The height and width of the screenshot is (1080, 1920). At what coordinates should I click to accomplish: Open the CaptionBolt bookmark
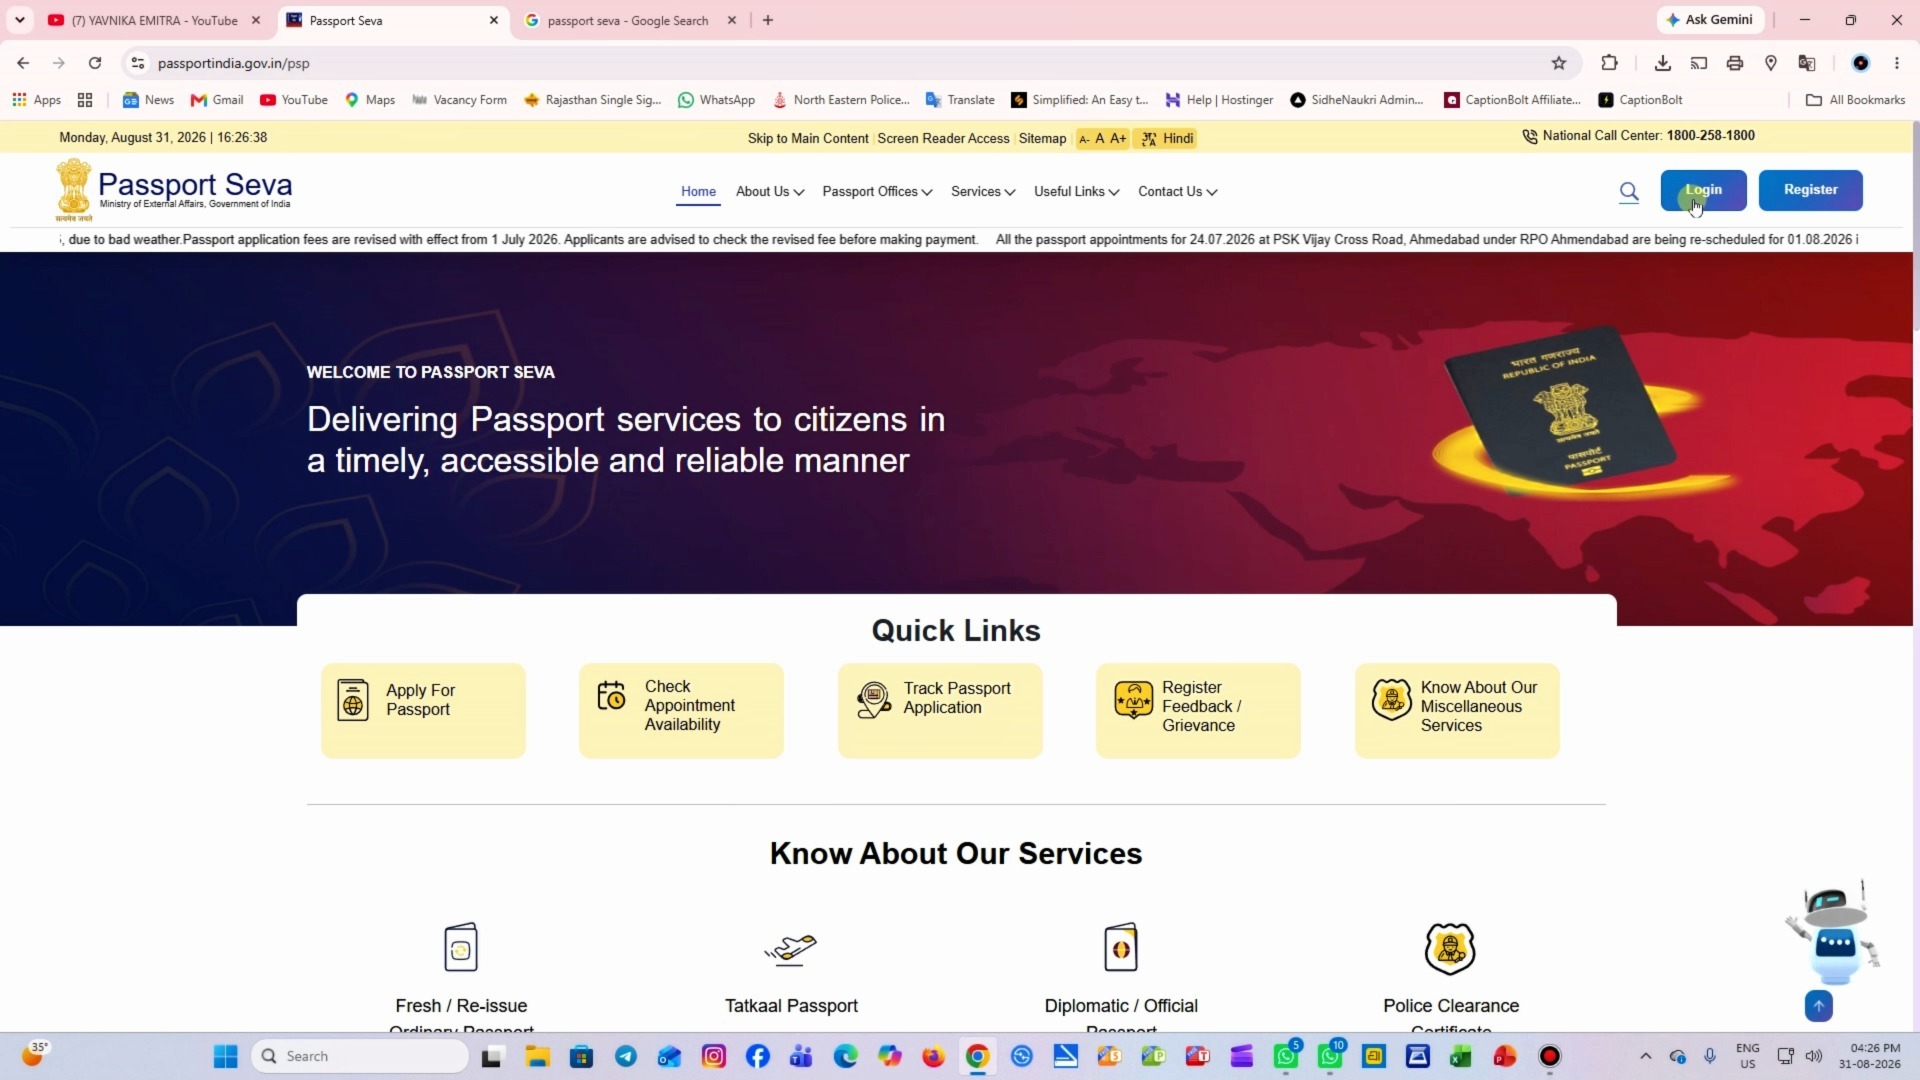coord(1640,100)
